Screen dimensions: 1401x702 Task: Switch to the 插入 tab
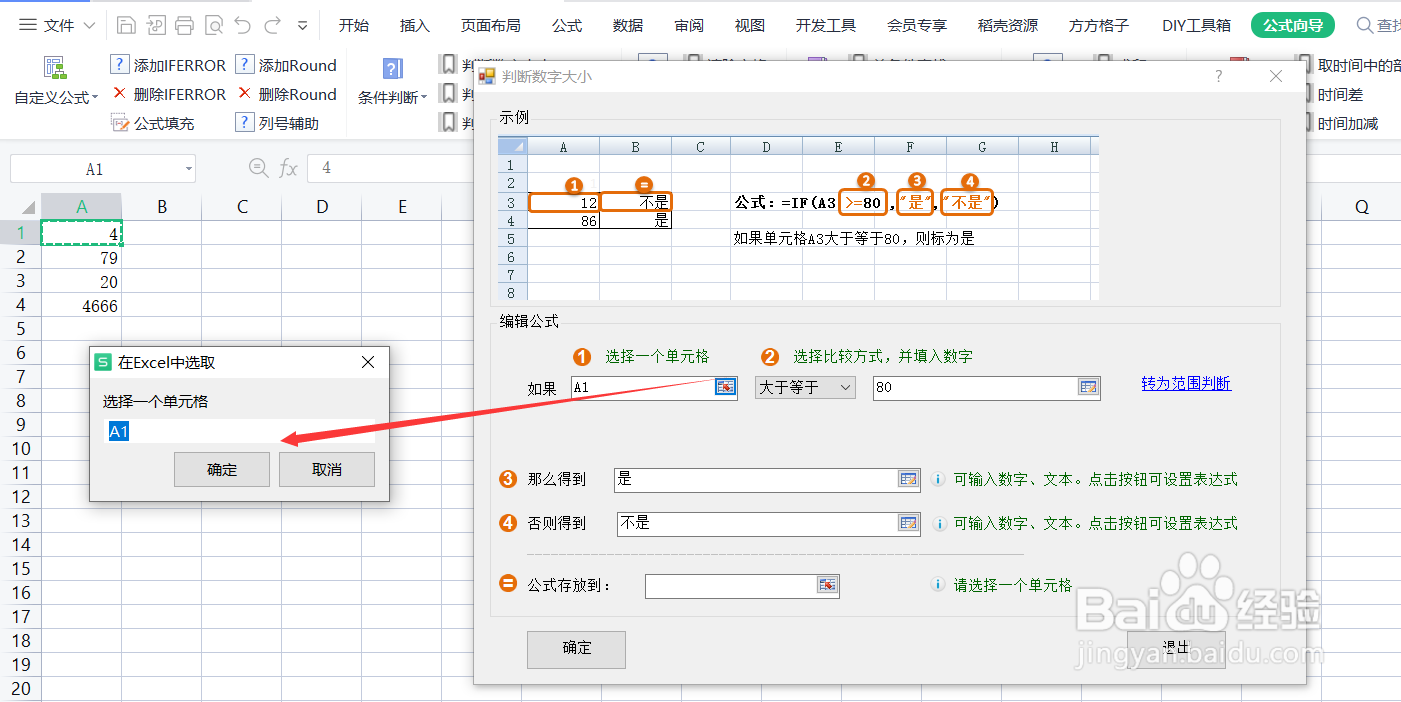pos(414,25)
